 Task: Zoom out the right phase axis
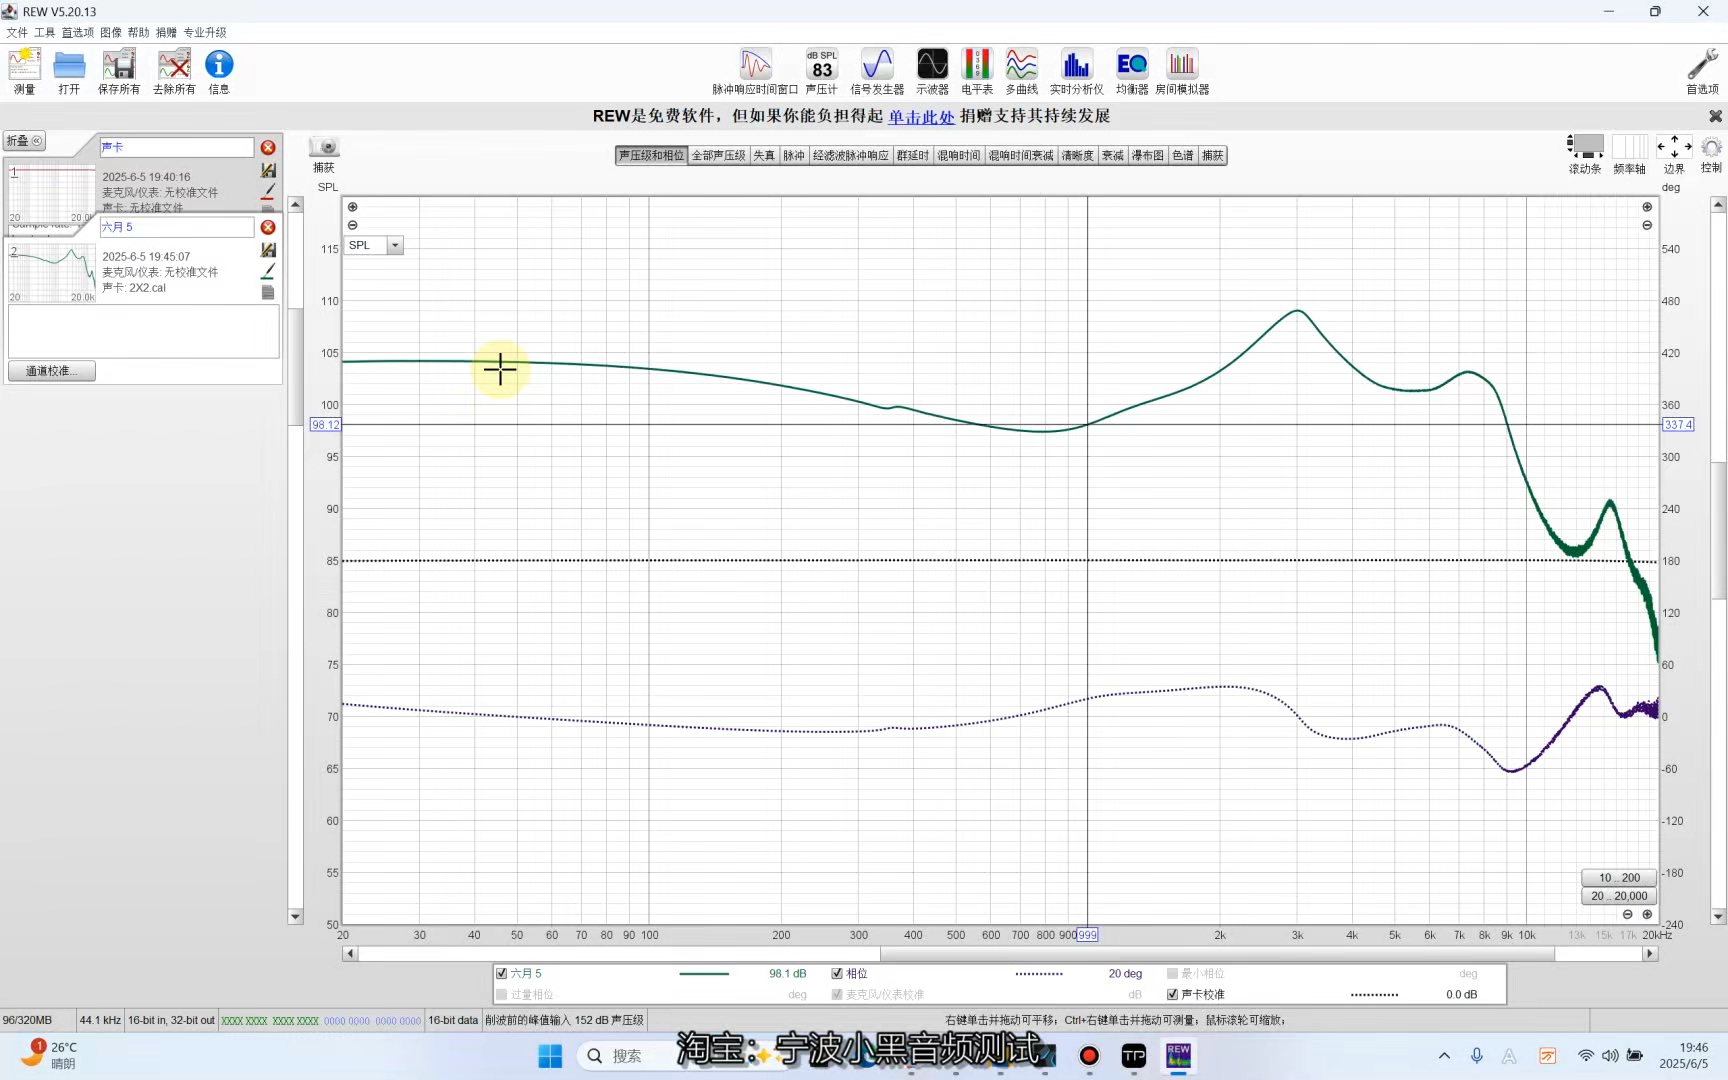coord(1647,225)
